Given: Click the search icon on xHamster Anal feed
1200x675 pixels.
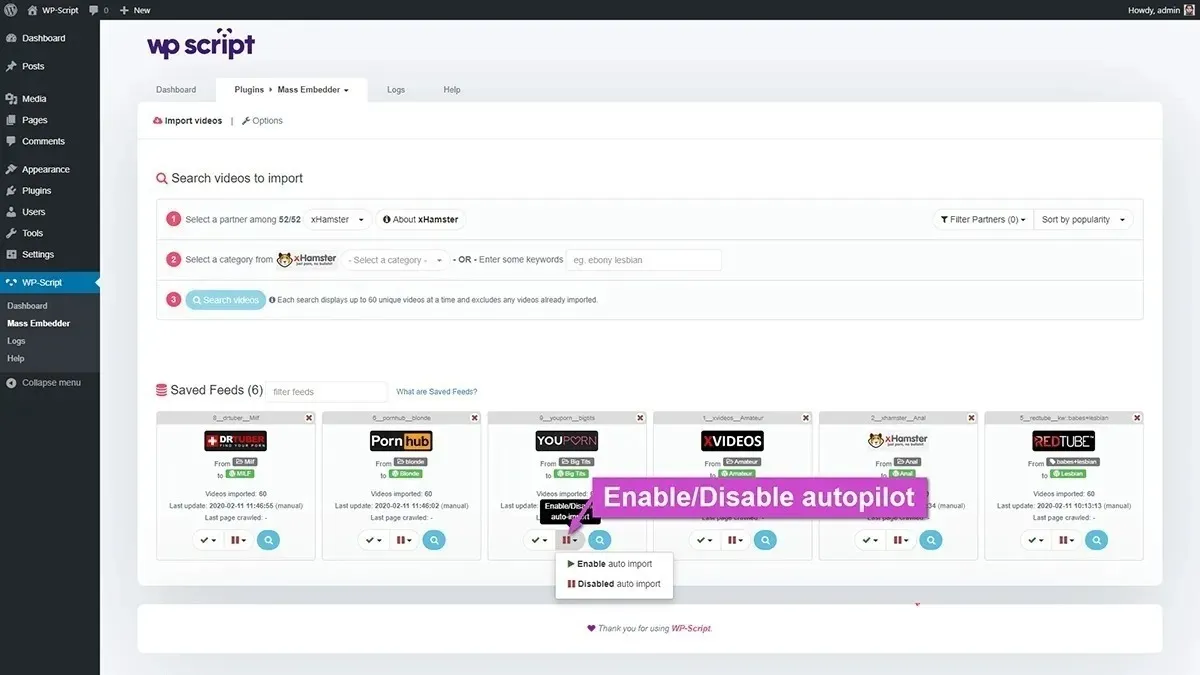Looking at the screenshot, I should tap(931, 540).
